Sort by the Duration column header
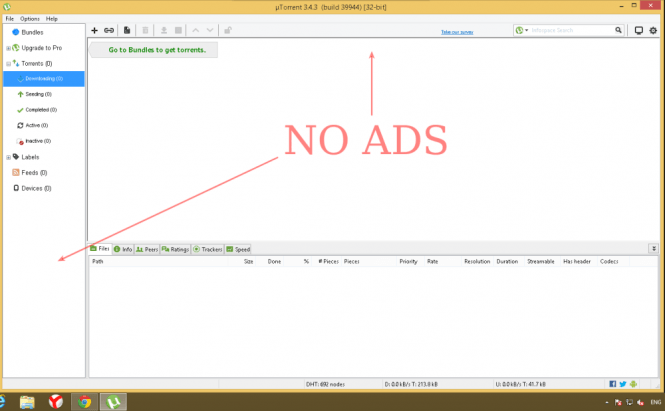Viewport: 665px width, 411px height. pos(507,261)
